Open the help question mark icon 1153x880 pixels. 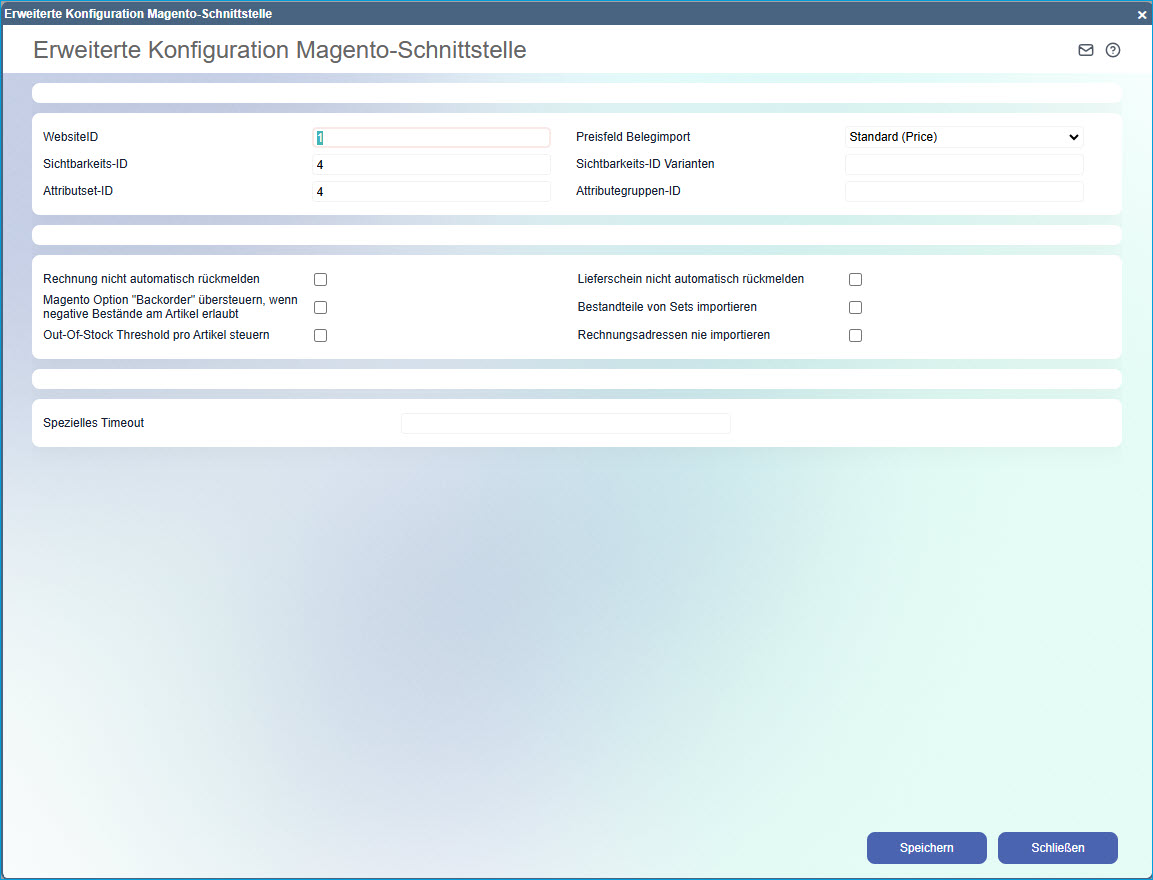pos(1113,50)
